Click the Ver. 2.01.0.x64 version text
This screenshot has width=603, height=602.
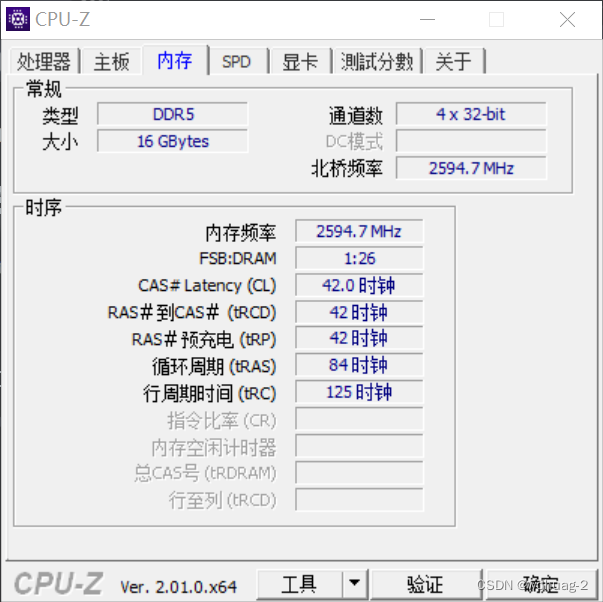tap(178, 587)
